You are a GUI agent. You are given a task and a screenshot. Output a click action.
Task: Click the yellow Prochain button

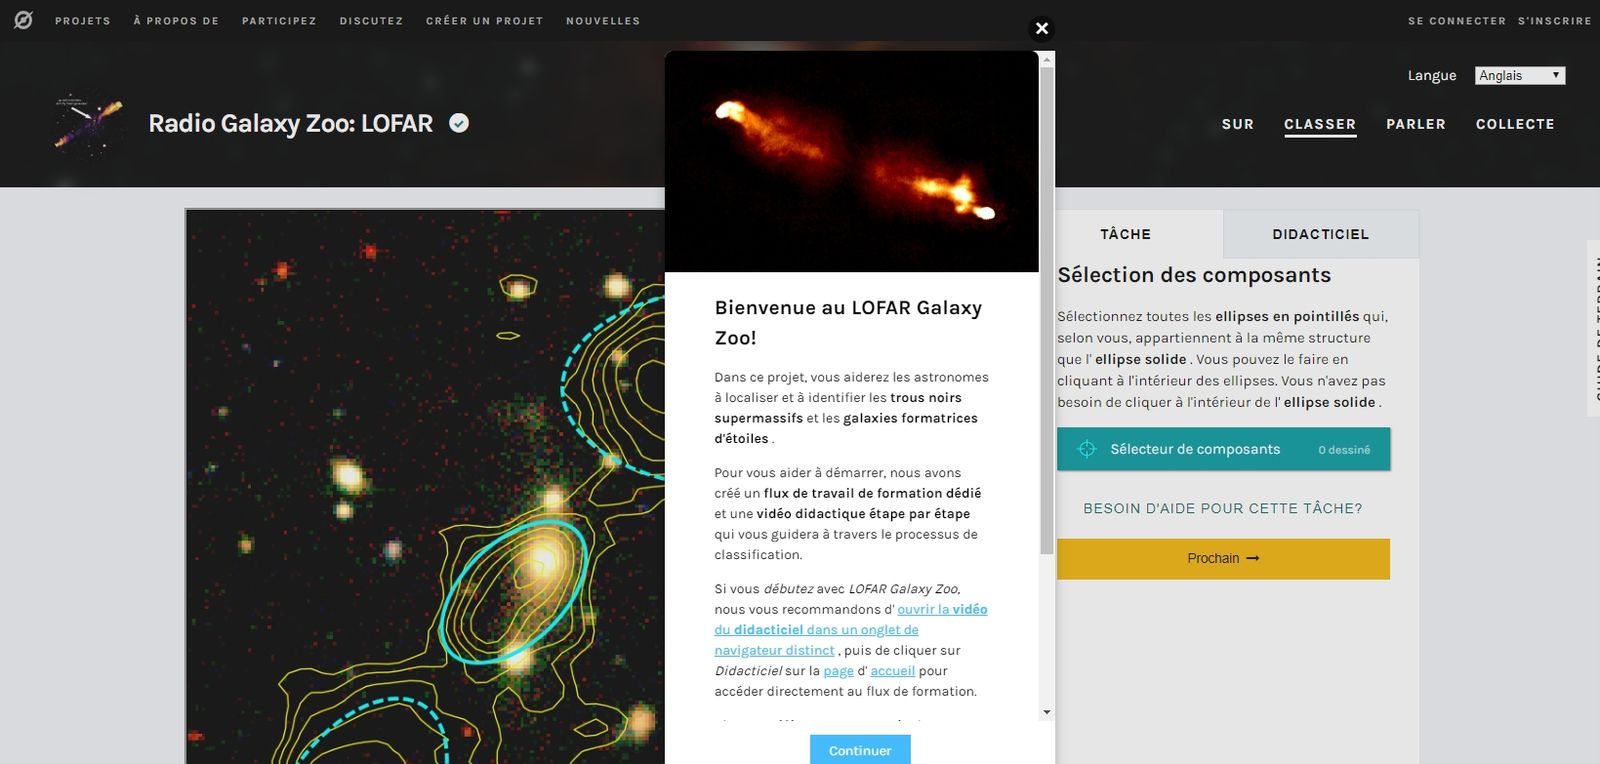pos(1224,559)
